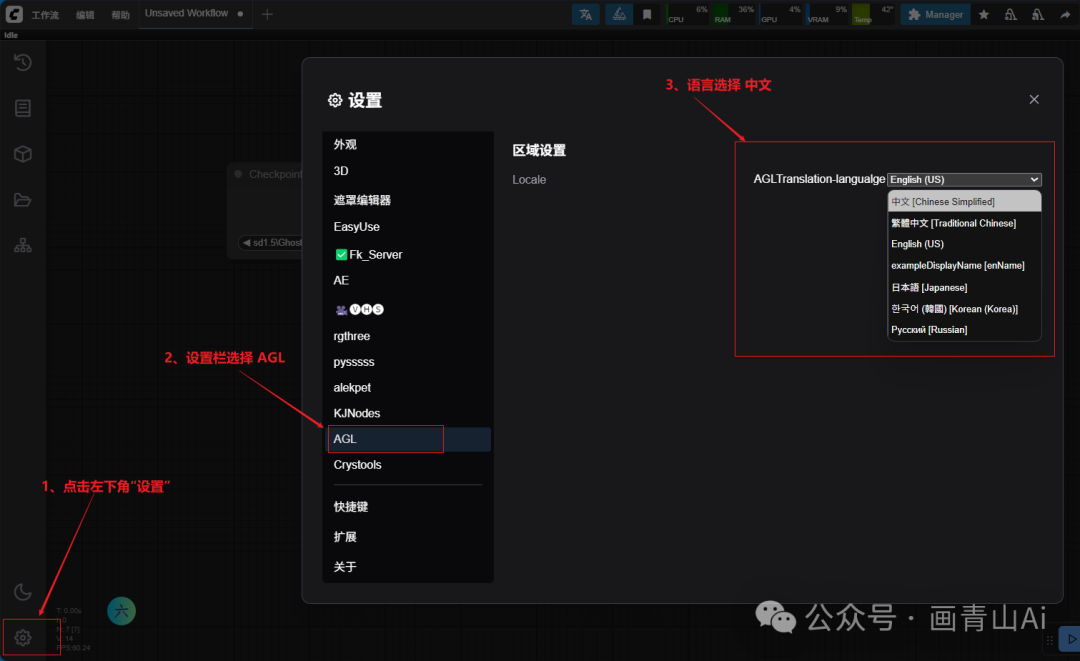Select EasyUse settings category

pyautogui.click(x=407, y=227)
